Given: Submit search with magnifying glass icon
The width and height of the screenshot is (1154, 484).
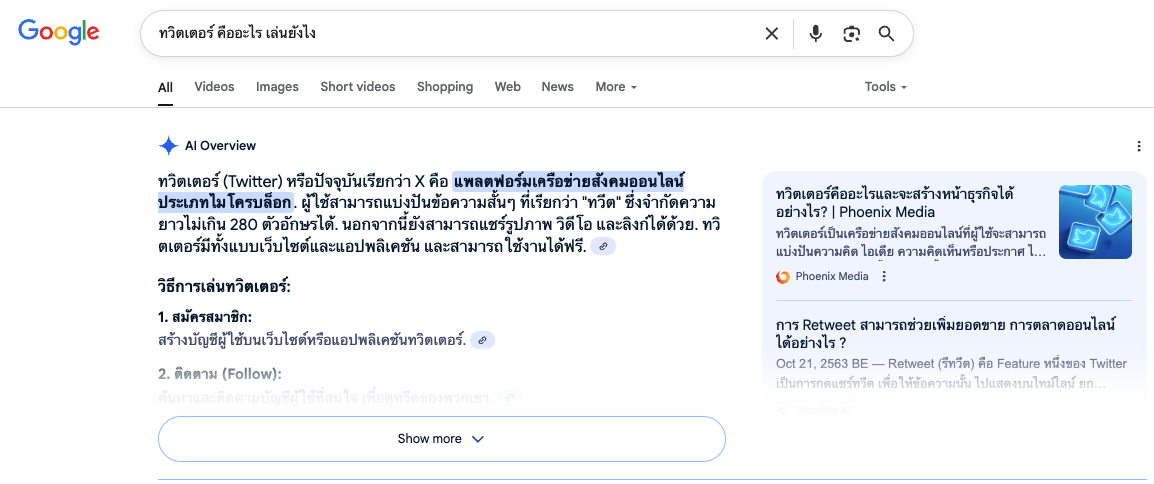Looking at the screenshot, I should [x=887, y=34].
